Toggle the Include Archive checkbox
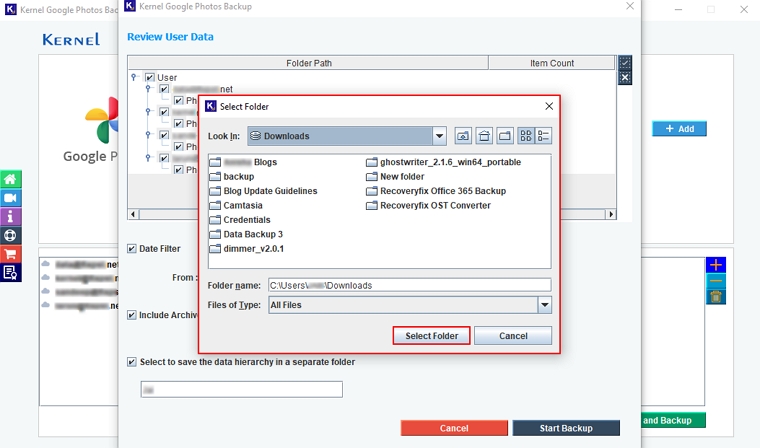Image resolution: width=760 pixels, height=448 pixels. coord(132,315)
